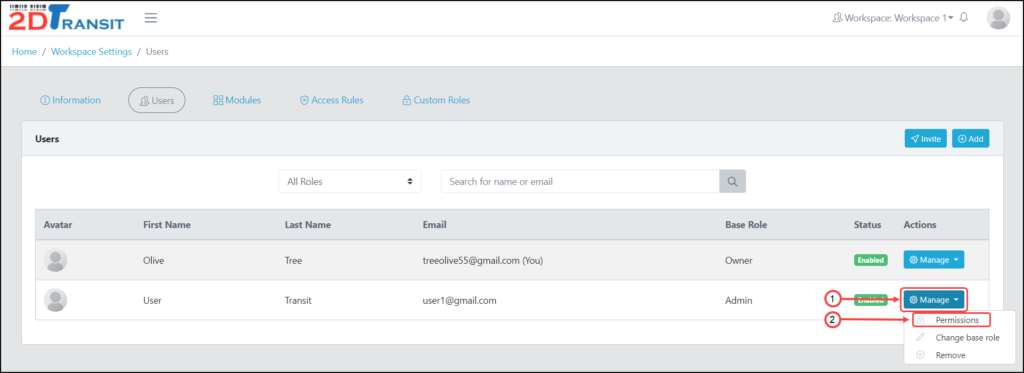Click the Status column header
The width and height of the screenshot is (1024, 373).
[867, 225]
